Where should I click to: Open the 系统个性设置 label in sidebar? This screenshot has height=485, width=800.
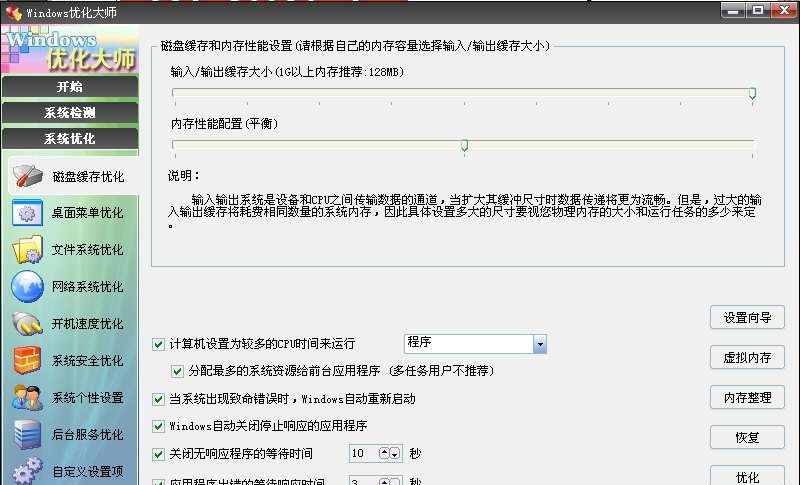tap(87, 397)
